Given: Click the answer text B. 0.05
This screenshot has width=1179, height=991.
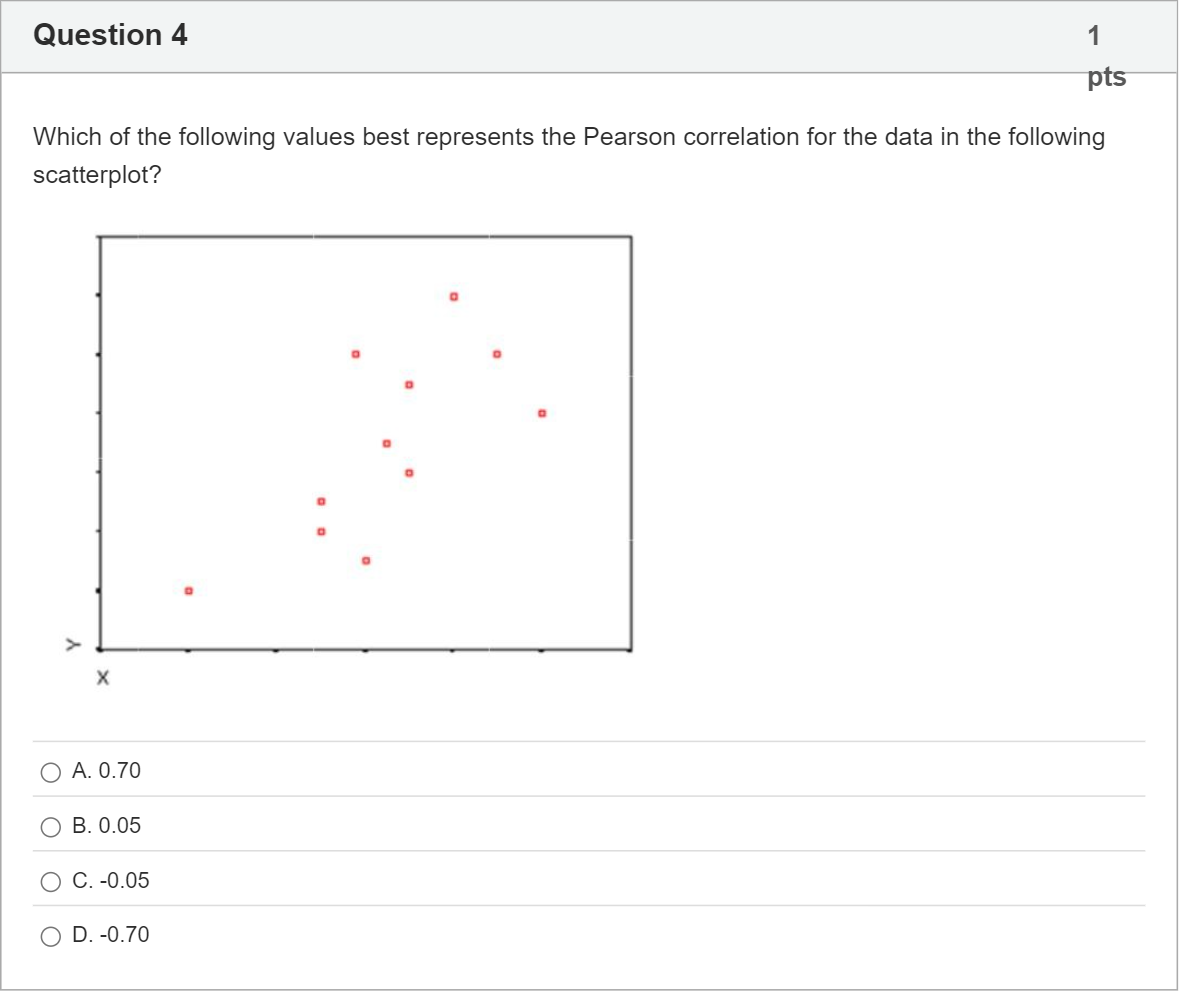Looking at the screenshot, I should (107, 826).
